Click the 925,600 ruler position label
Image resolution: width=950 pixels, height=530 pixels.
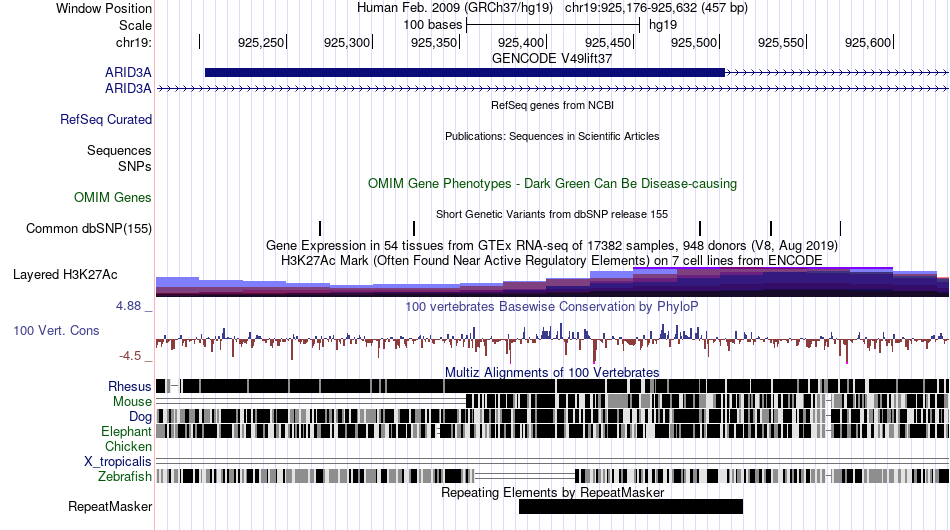[868, 42]
